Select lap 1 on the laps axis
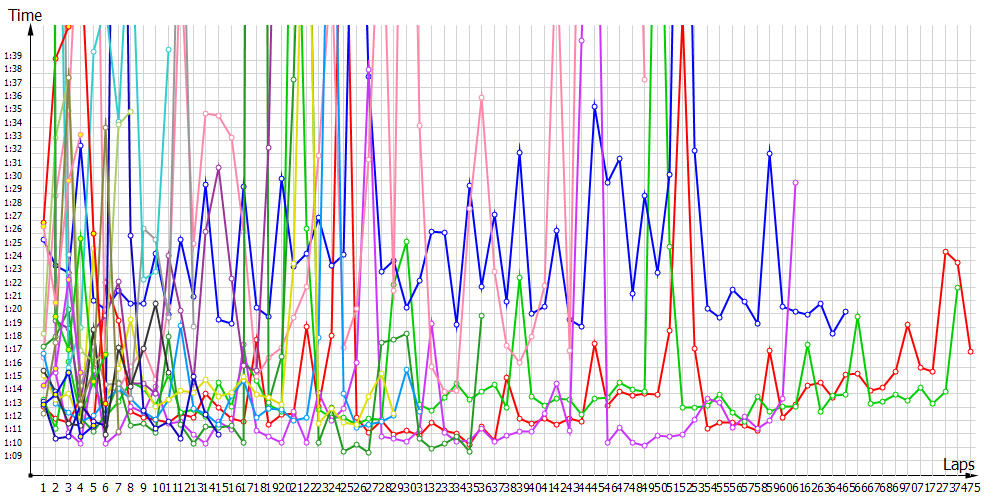 pos(43,488)
